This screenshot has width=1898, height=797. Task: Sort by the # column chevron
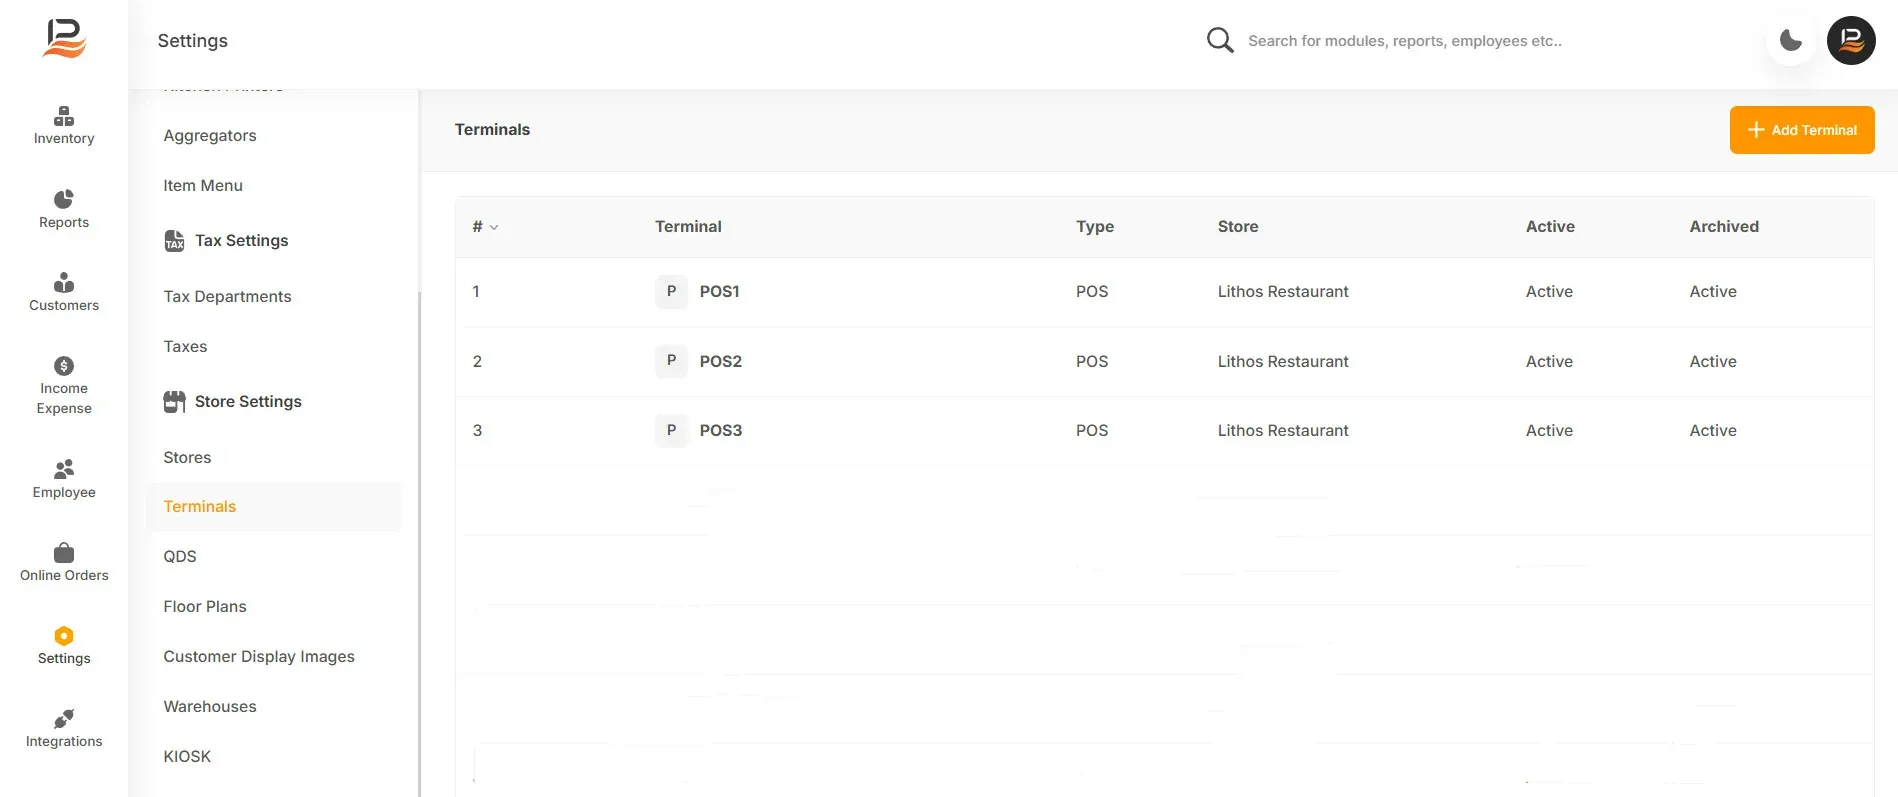[x=494, y=228]
